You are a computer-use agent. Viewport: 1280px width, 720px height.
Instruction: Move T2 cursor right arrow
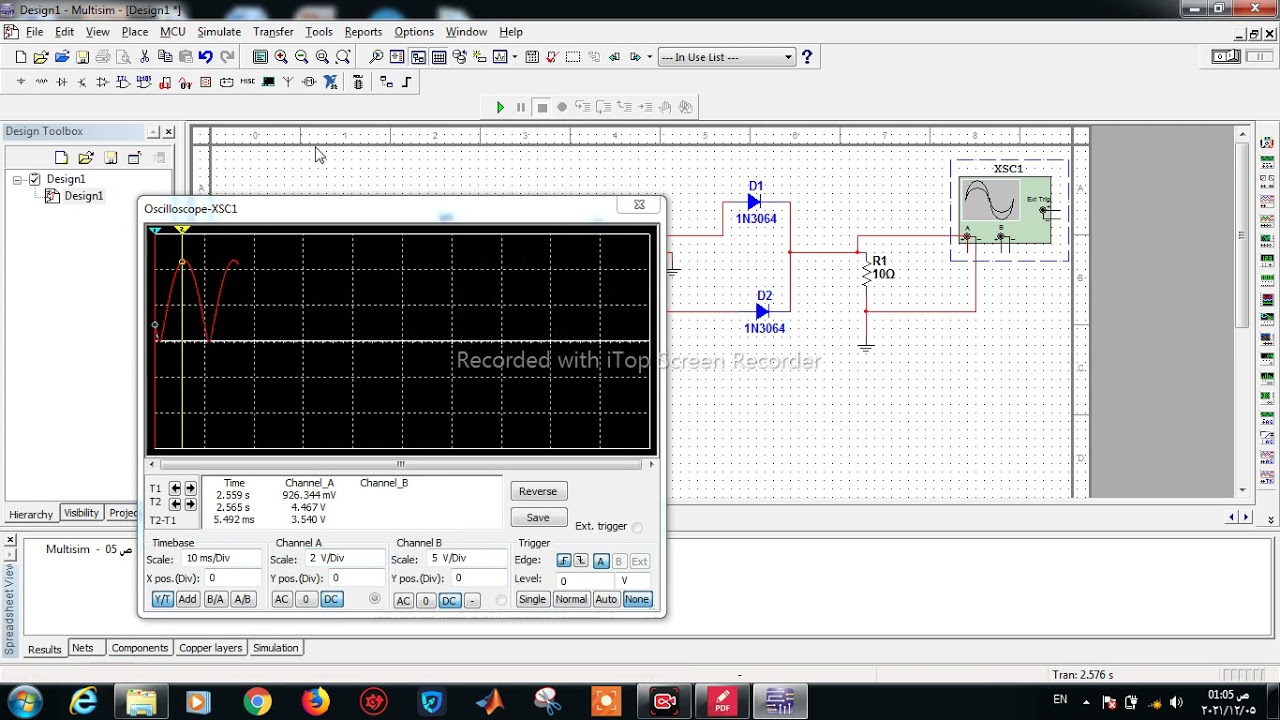coord(190,504)
